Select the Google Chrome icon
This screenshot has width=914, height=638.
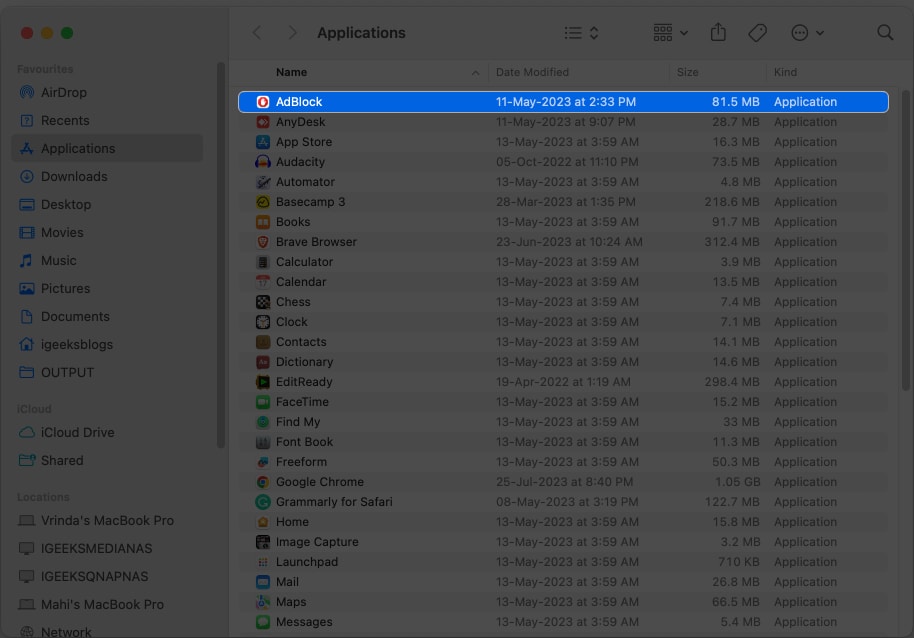(263, 482)
